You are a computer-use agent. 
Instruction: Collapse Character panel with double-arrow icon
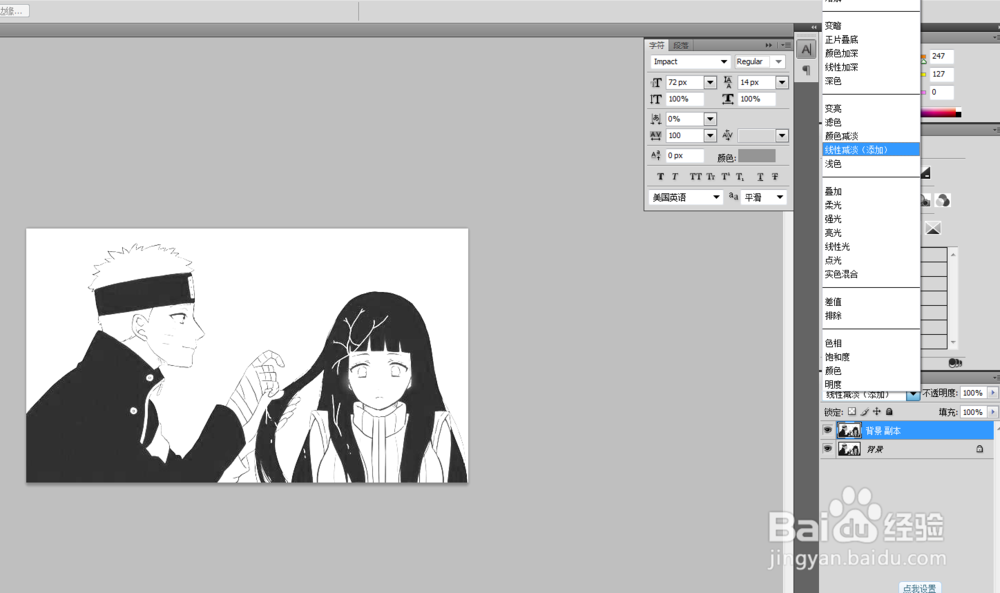[768, 45]
